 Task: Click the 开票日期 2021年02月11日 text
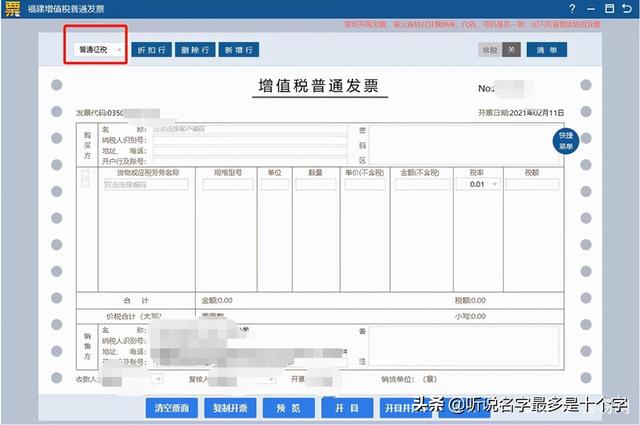[521, 113]
